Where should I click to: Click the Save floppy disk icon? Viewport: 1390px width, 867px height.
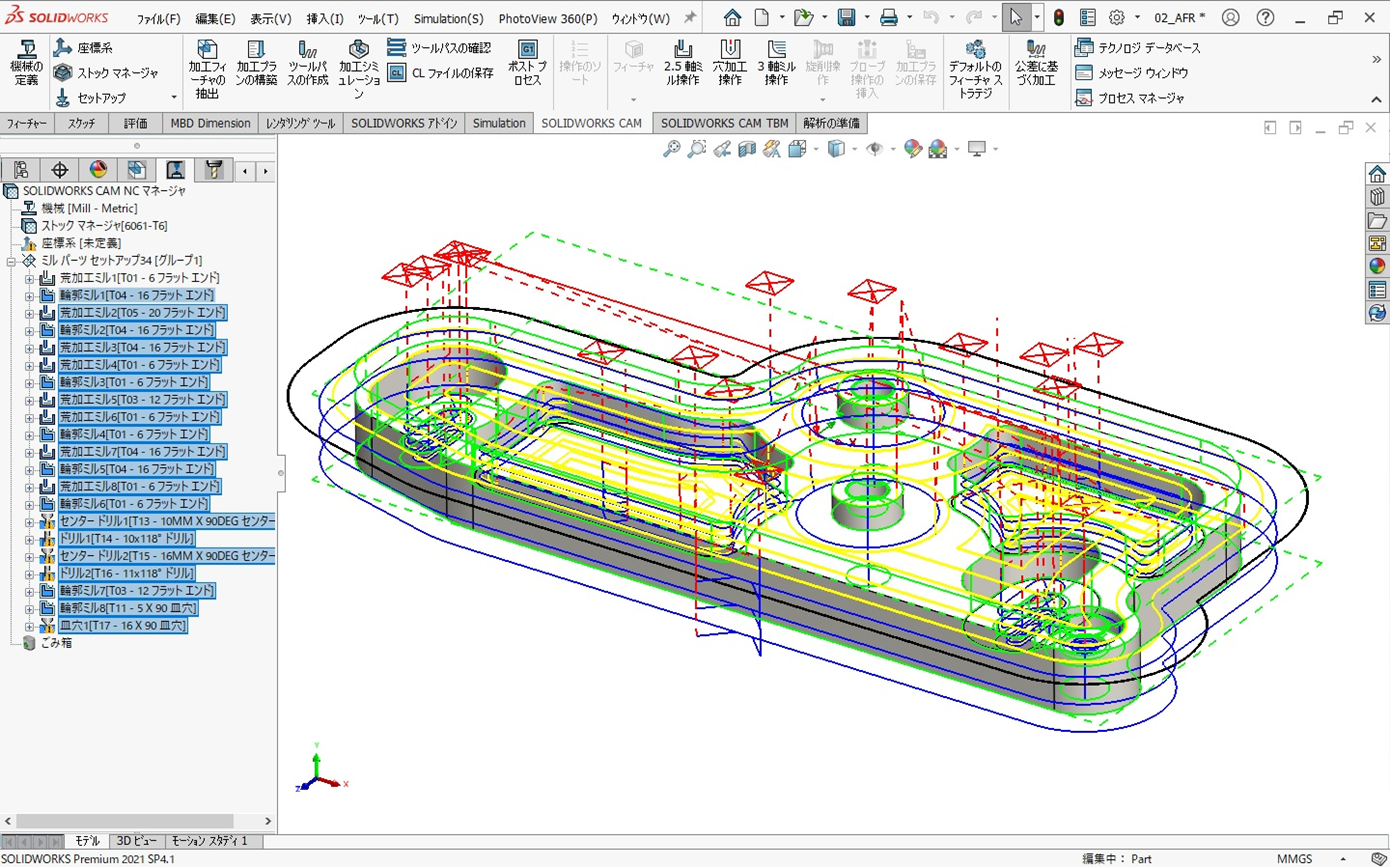[846, 17]
